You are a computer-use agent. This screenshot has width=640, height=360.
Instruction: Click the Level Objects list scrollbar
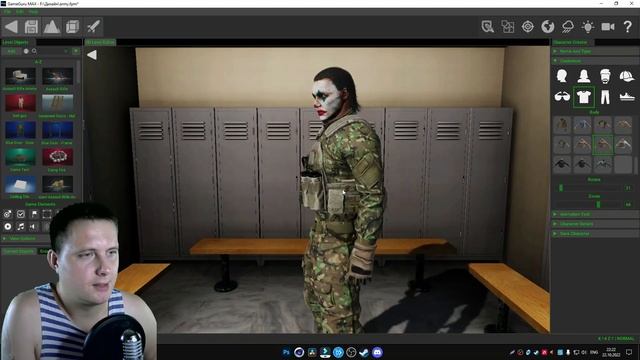pyautogui.click(x=78, y=73)
